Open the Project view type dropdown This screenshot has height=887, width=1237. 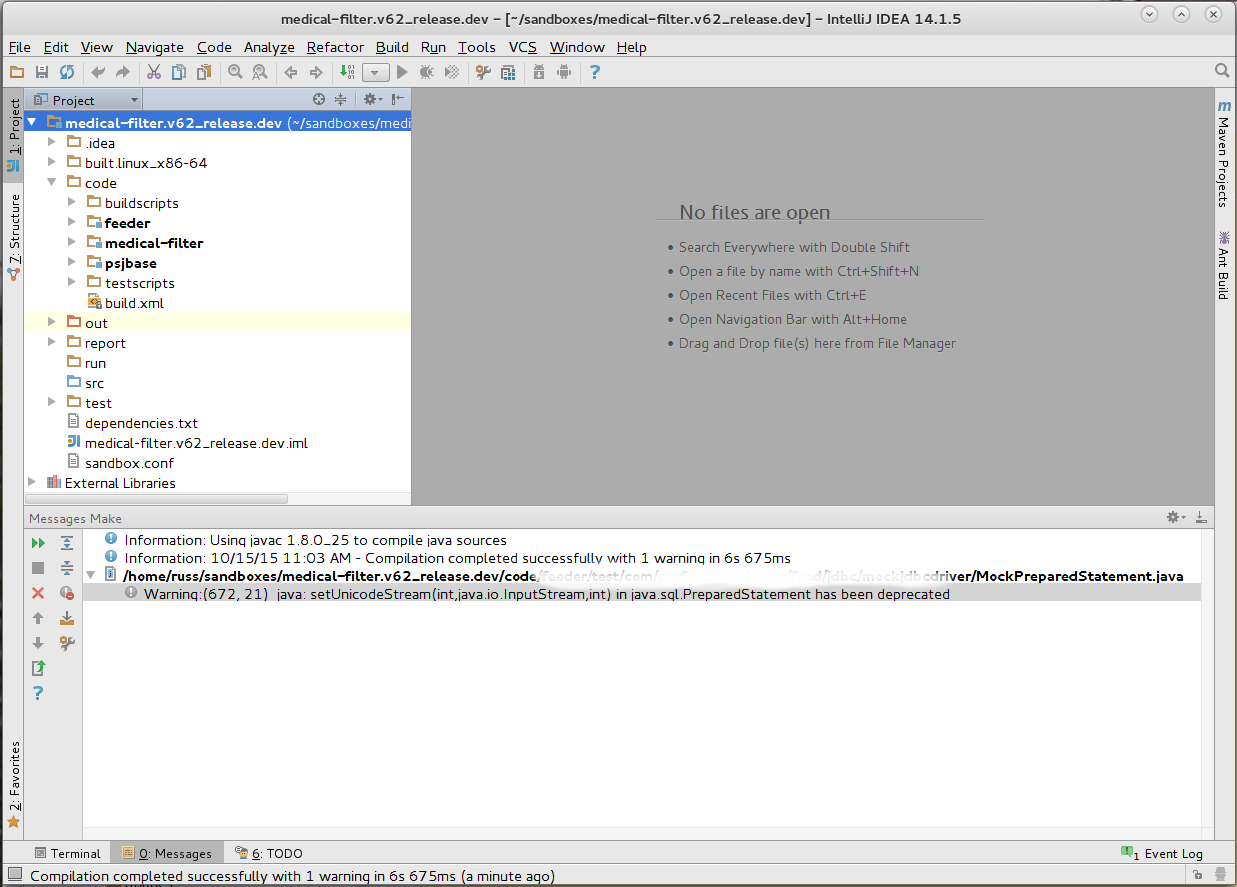pos(86,100)
